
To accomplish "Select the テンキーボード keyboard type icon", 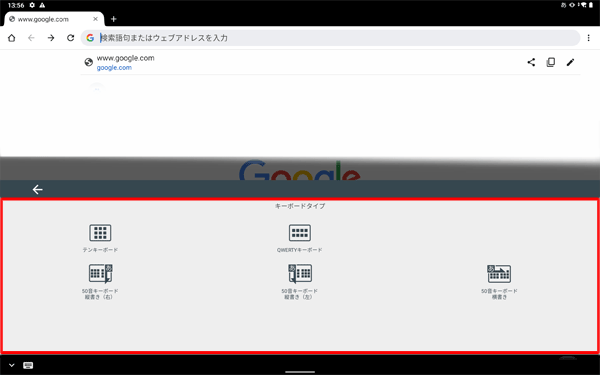I will tap(100, 233).
